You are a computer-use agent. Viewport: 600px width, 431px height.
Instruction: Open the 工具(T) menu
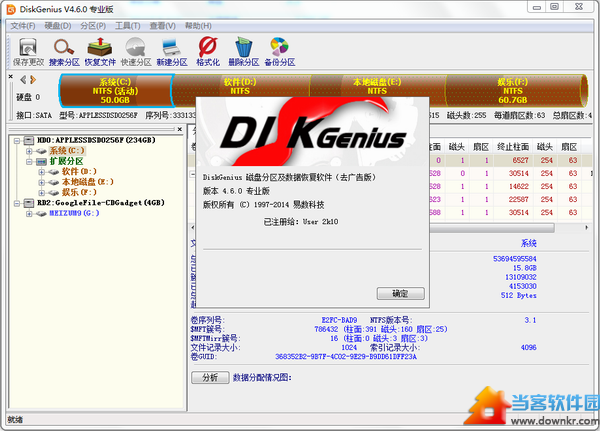pyautogui.click(x=128, y=26)
